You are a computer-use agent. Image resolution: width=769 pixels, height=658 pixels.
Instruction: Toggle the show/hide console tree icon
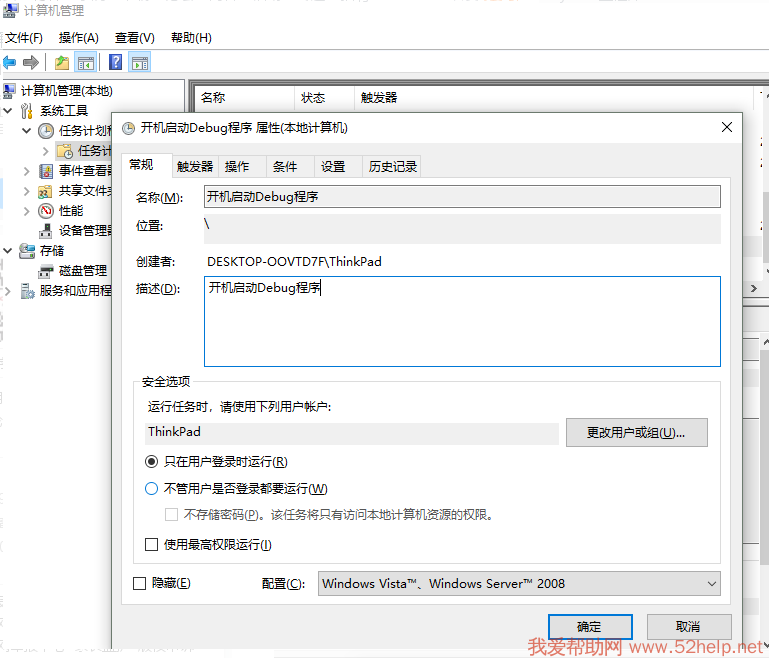[x=86, y=63]
